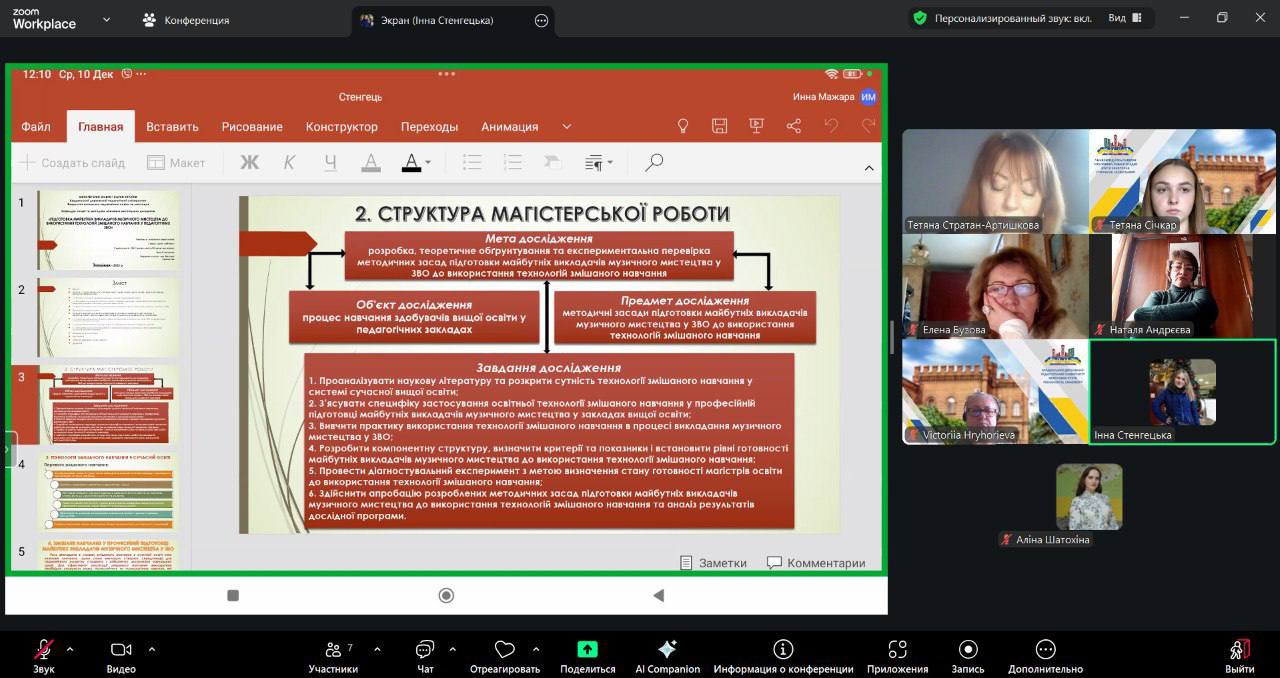Expand the Zoom Workplace dropdown arrow
This screenshot has width=1280, height=678.
pyautogui.click(x=107, y=19)
